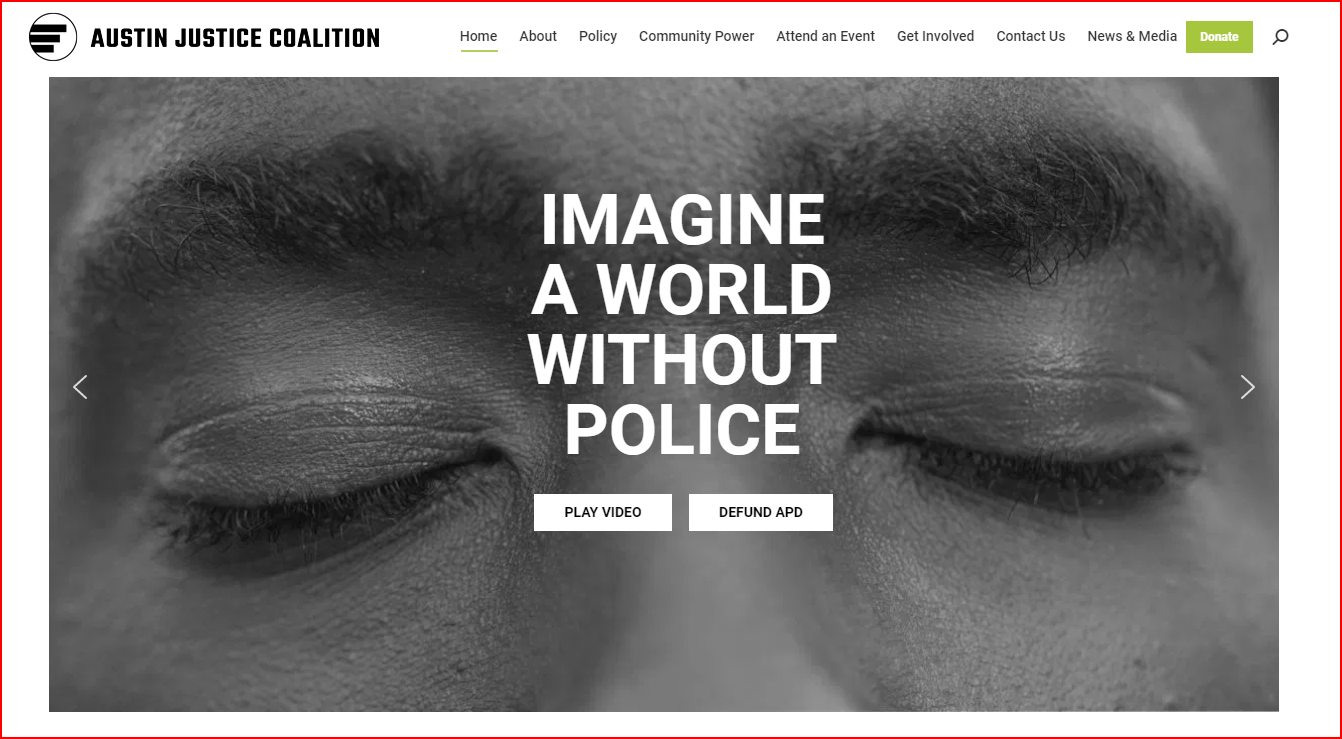
Task: Open the search magnifier icon
Action: click(1280, 37)
